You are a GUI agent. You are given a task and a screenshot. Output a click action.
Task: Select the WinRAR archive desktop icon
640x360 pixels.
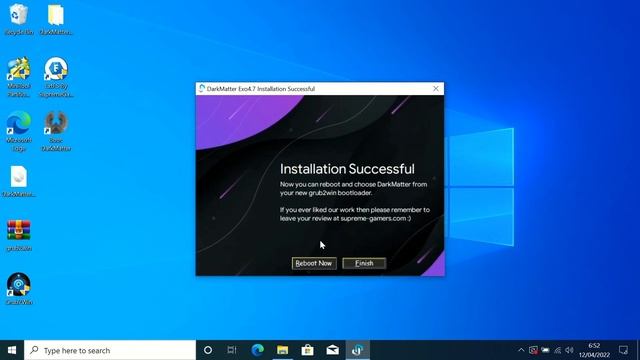click(18, 235)
